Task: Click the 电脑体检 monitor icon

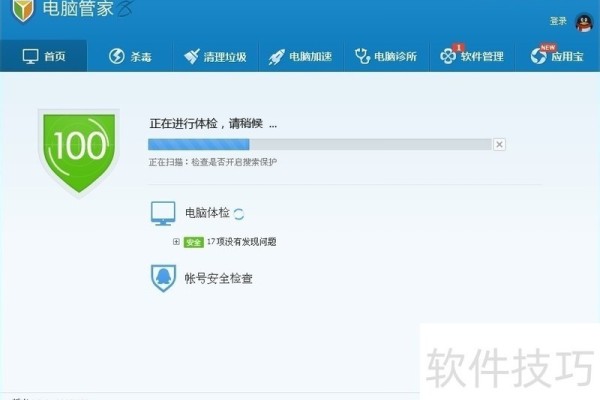Action: [163, 213]
